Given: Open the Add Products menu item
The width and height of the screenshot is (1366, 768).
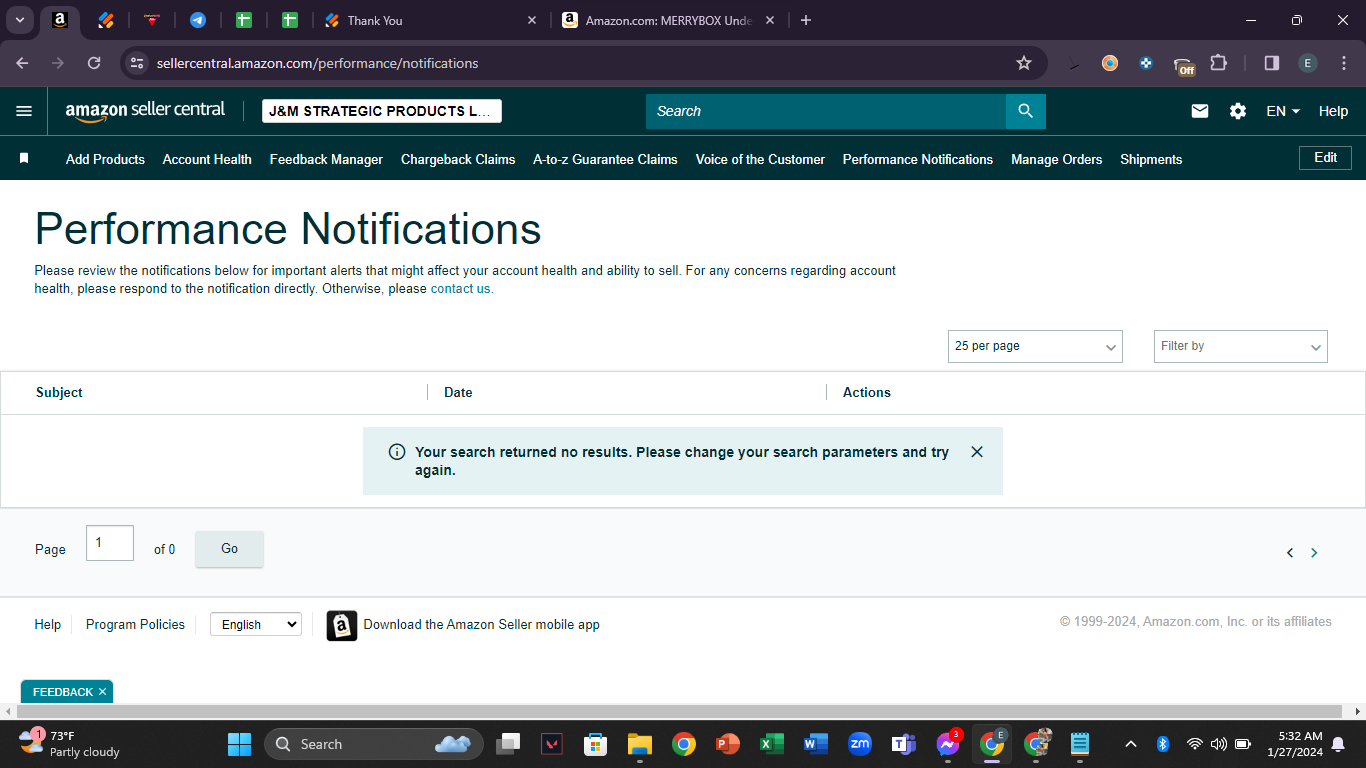Looking at the screenshot, I should coord(105,159).
